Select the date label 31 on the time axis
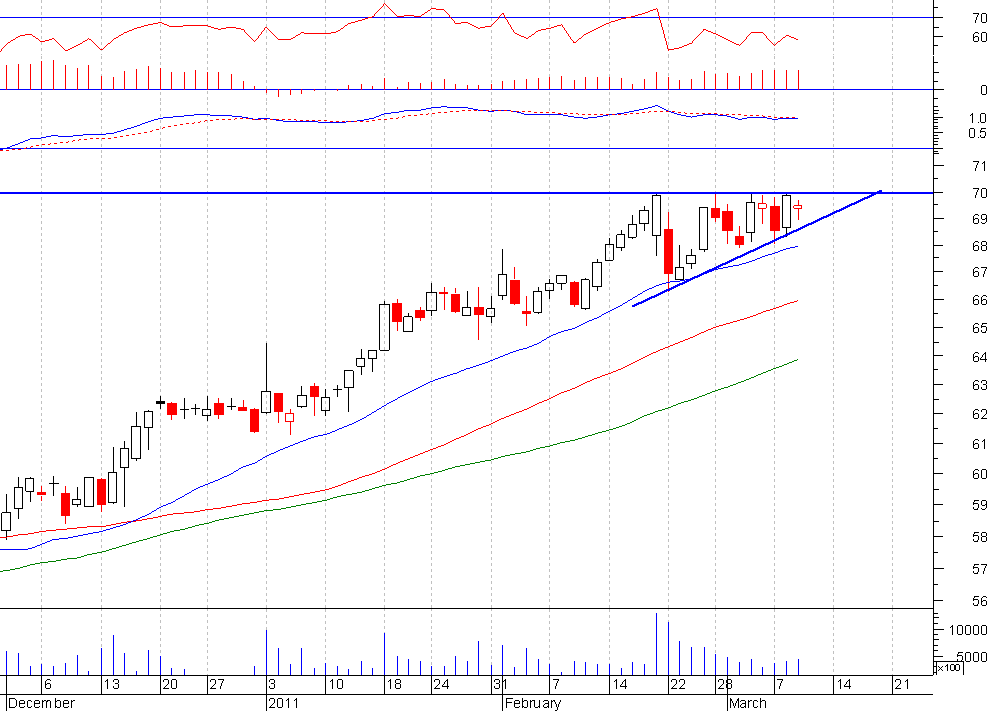The image size is (991, 711). 501,684
